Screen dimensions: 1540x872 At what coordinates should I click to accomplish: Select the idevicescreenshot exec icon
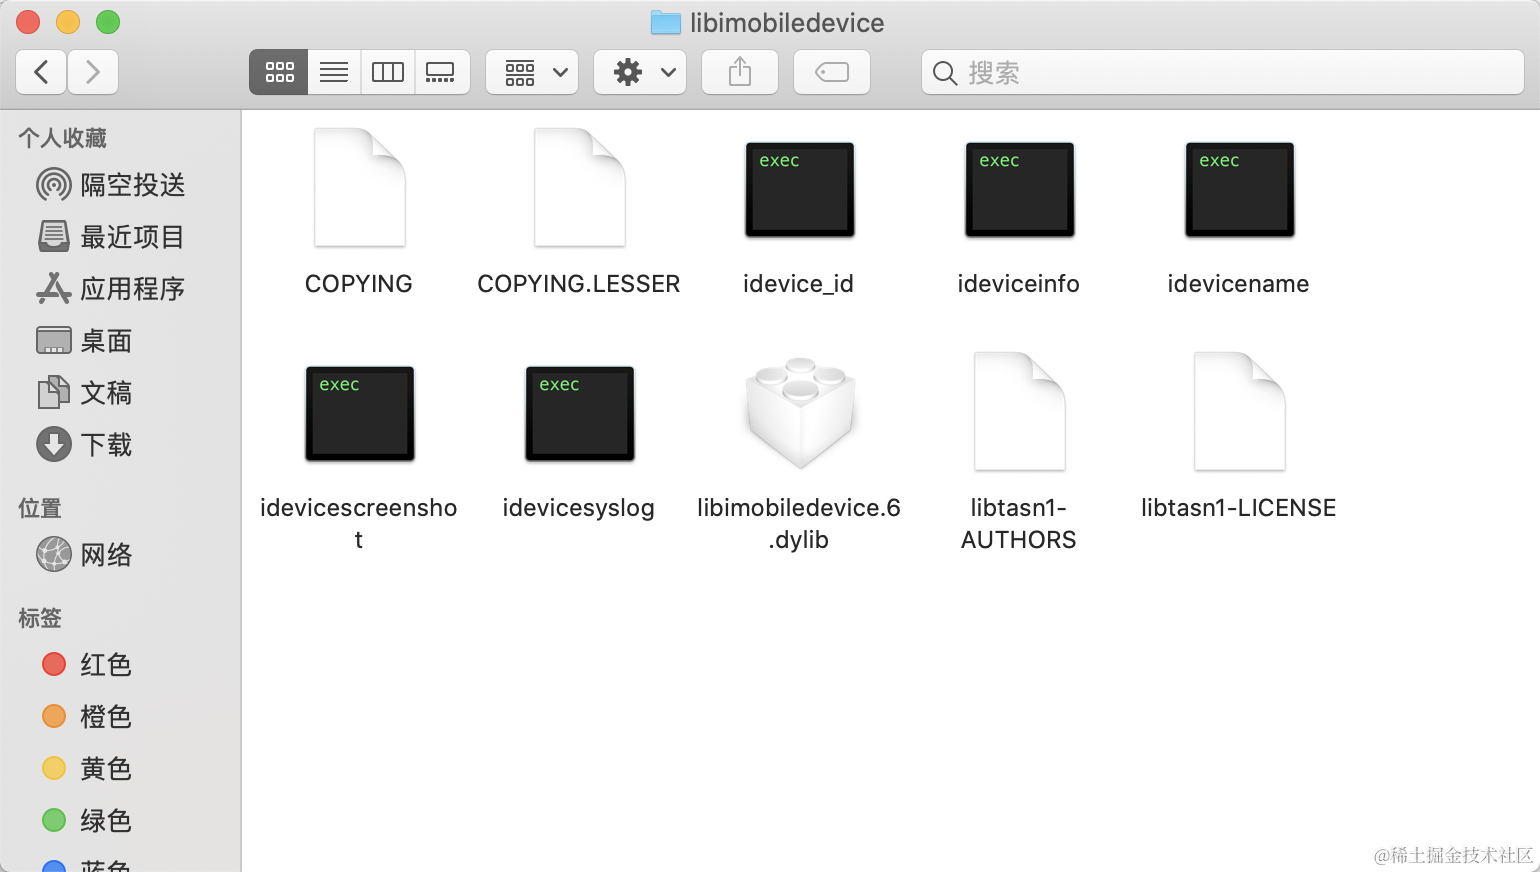(x=360, y=413)
